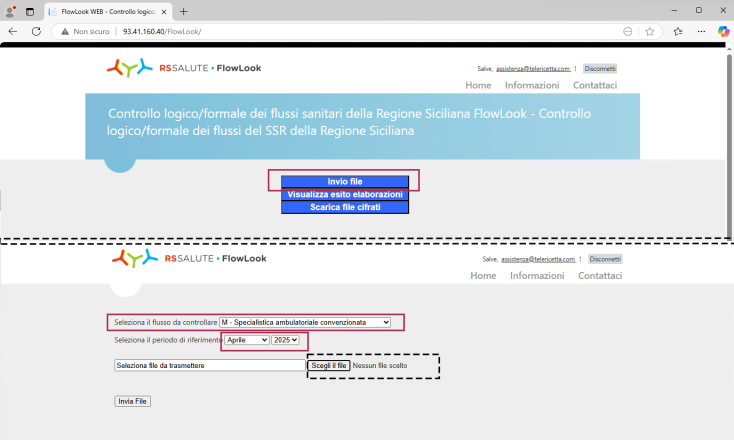Open the browser Settings and more menu
The image size is (734, 440).
pos(700,31)
